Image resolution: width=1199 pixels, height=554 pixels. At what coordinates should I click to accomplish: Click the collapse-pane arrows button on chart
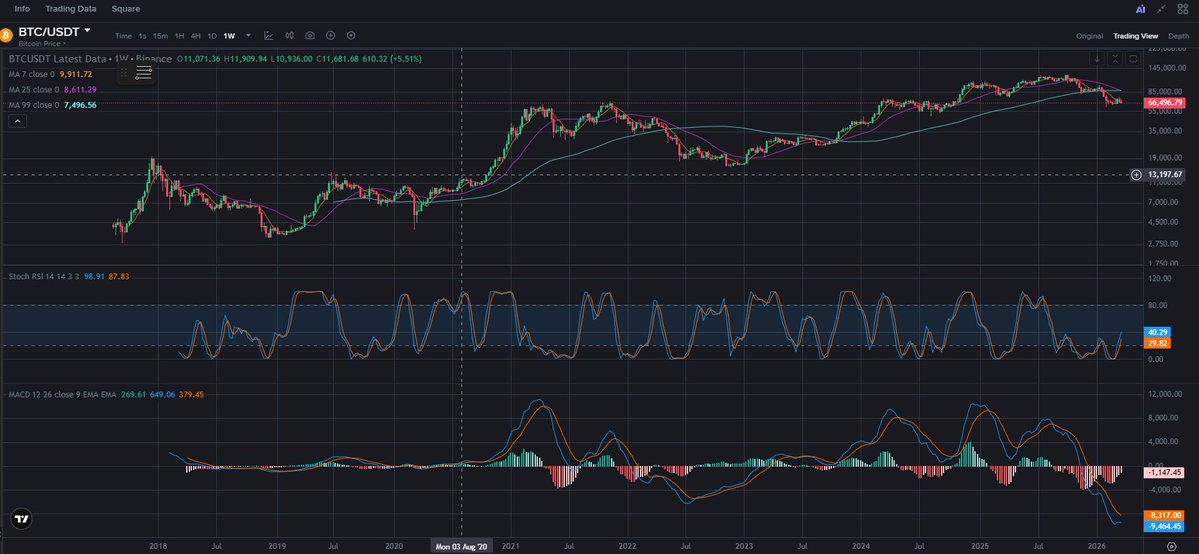[1116, 59]
